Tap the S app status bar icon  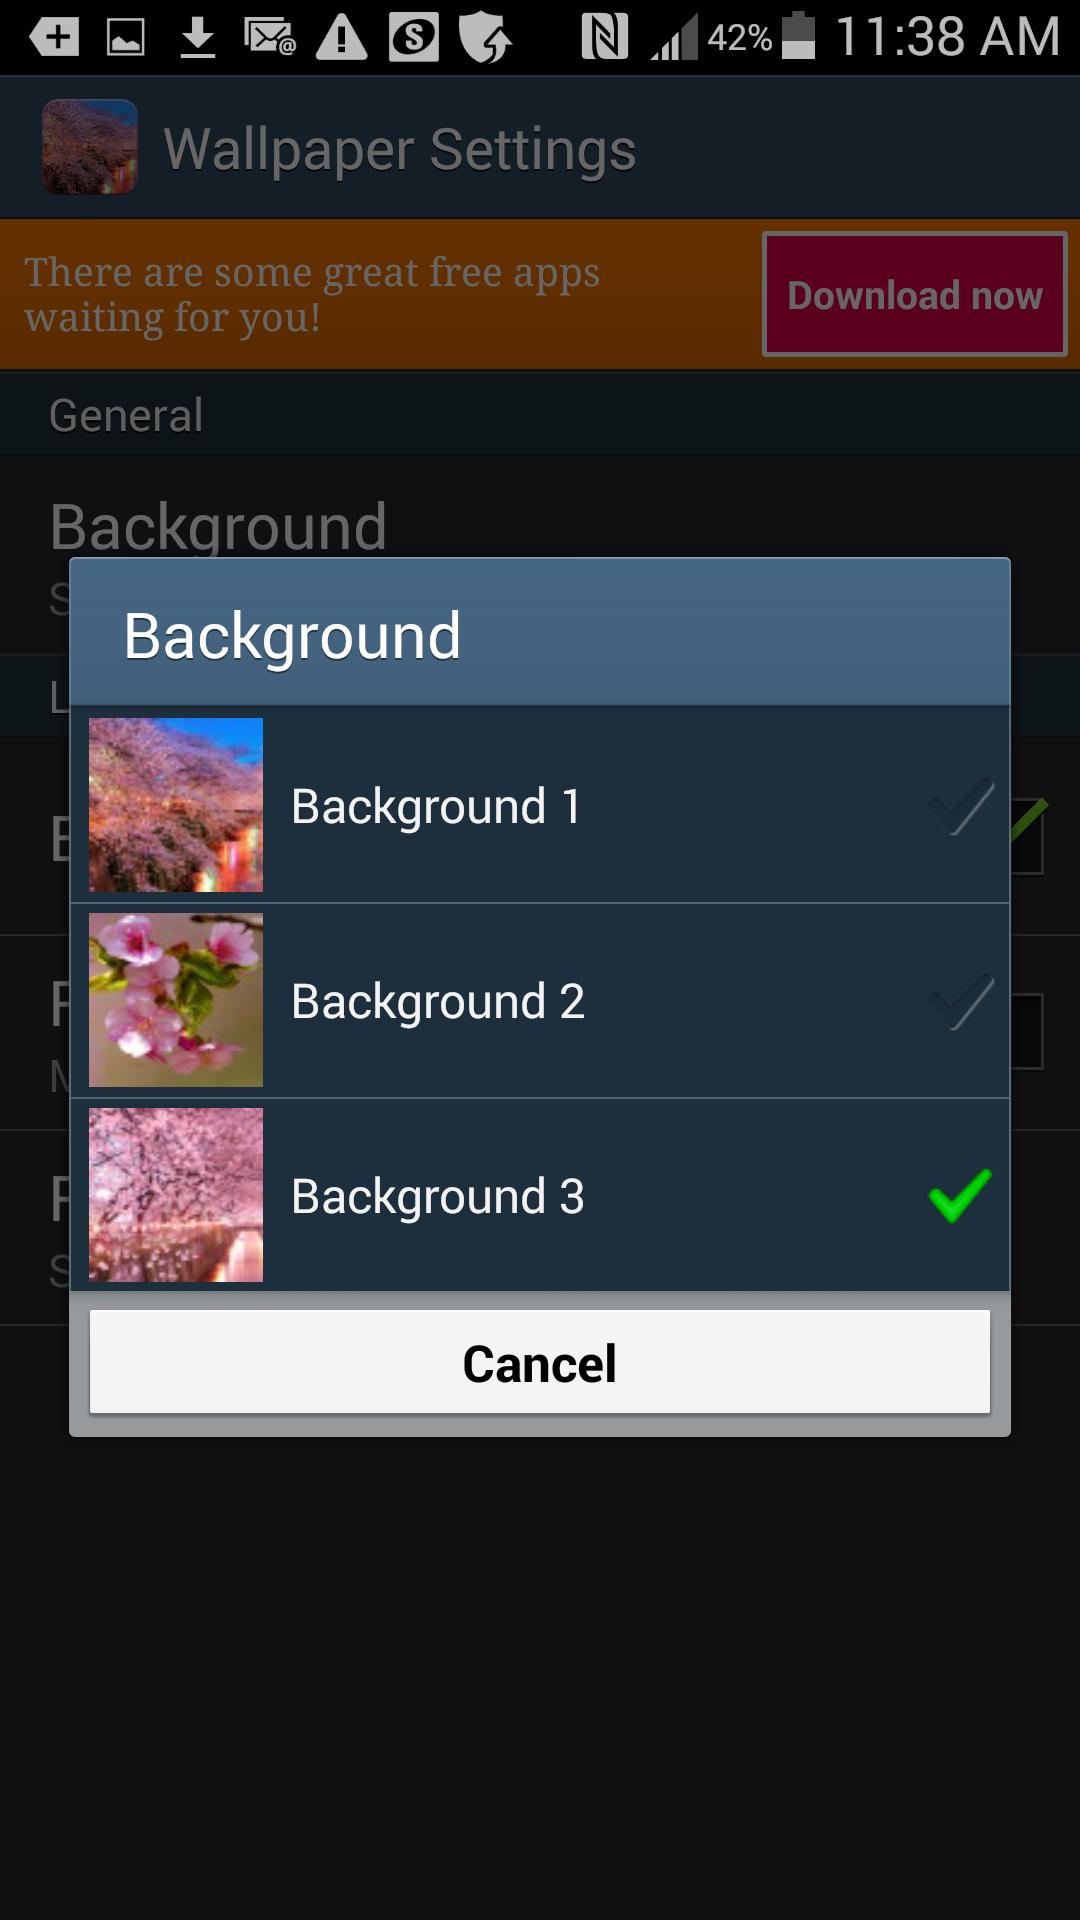pos(414,38)
